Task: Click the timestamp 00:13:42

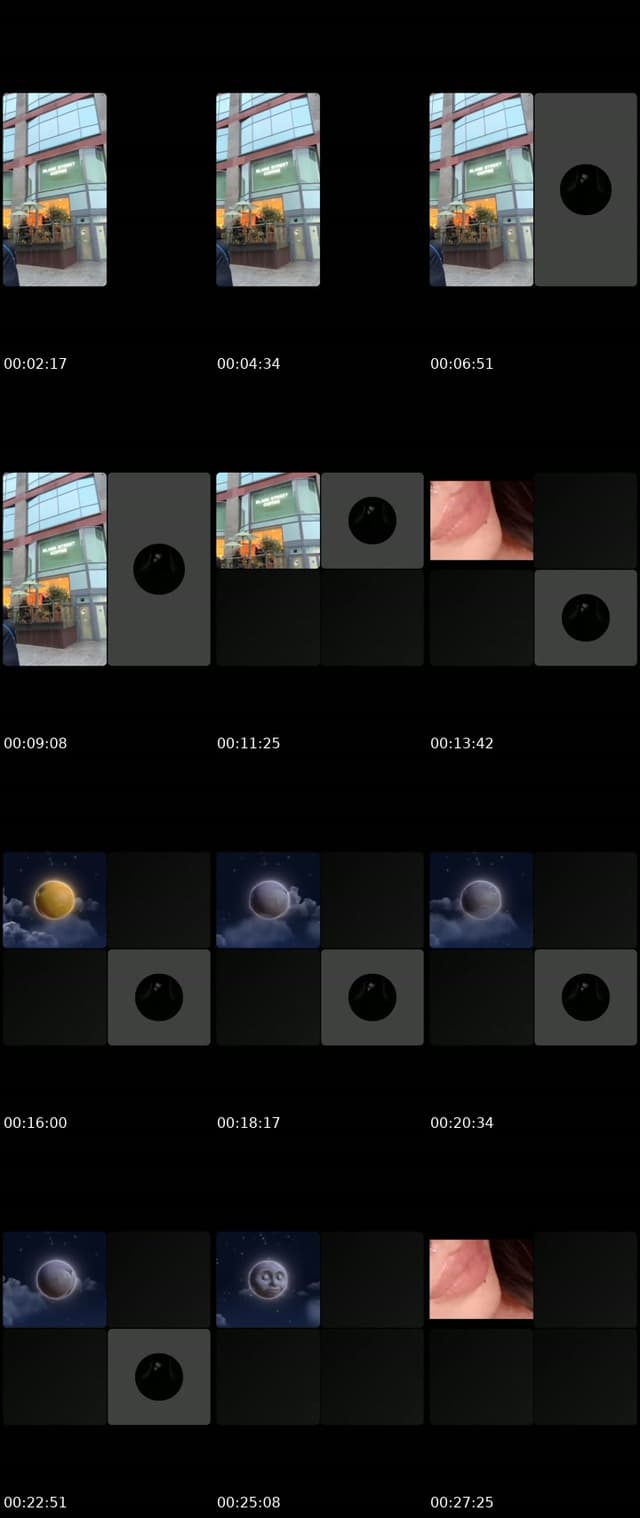Action: 462,743
